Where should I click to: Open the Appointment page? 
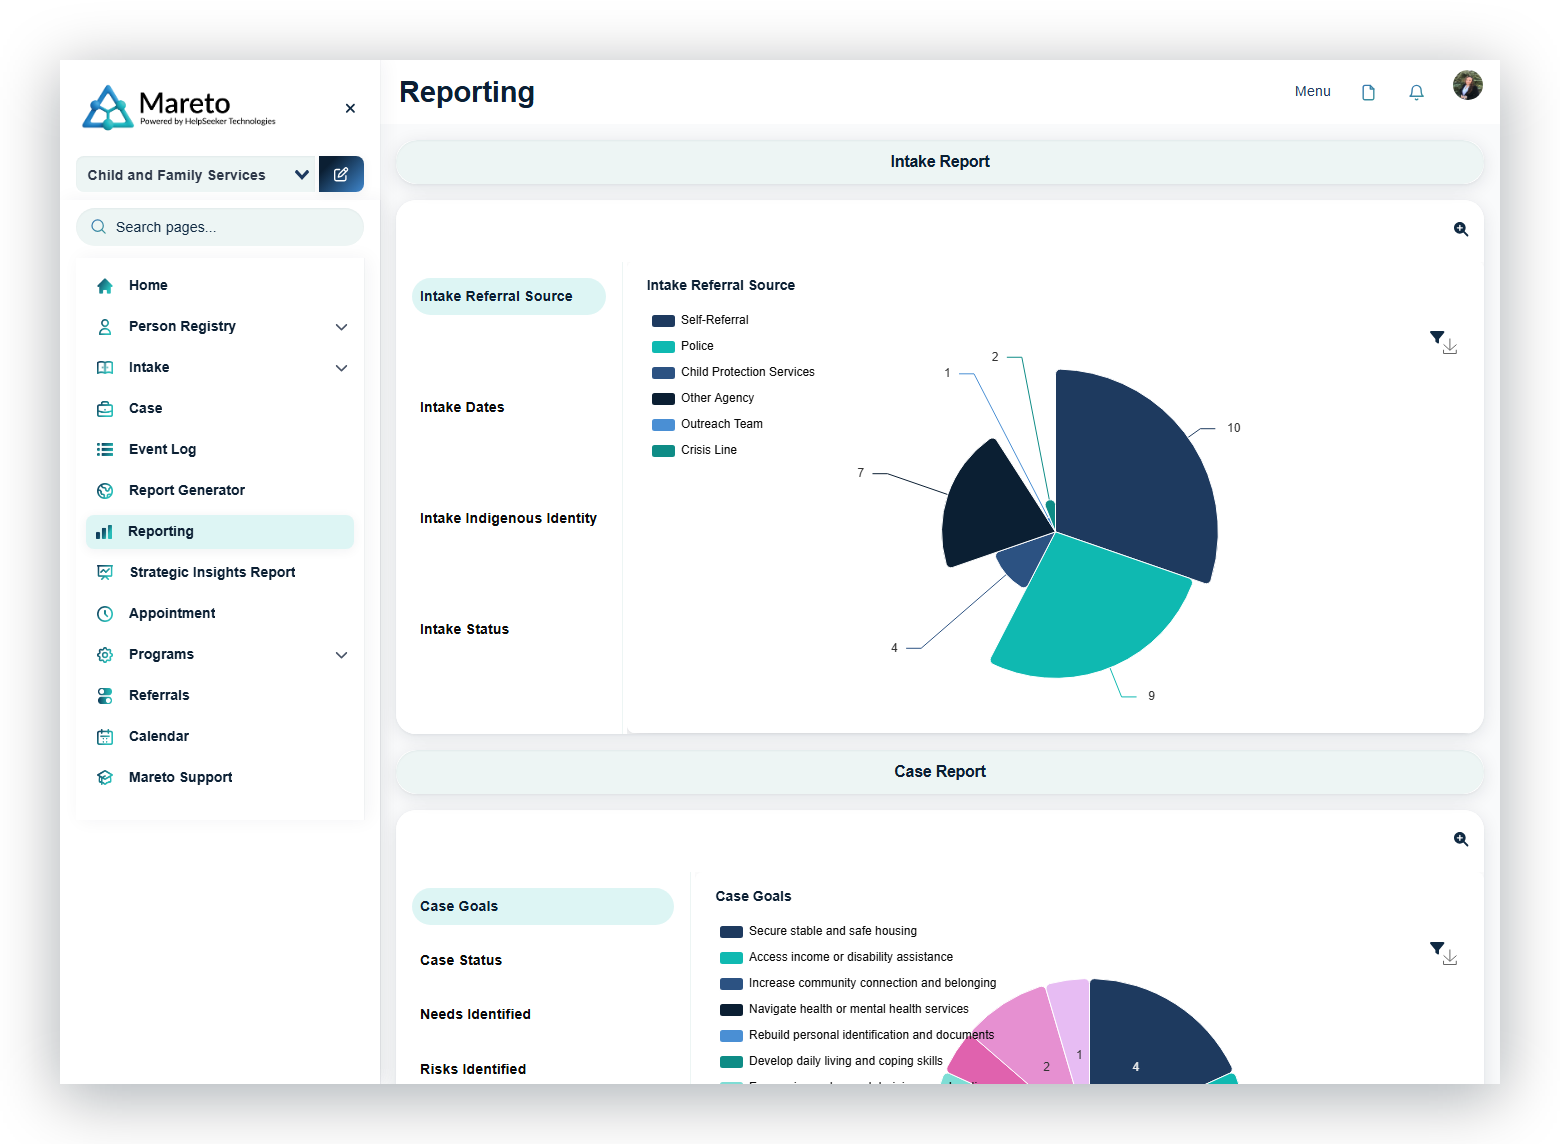point(172,613)
